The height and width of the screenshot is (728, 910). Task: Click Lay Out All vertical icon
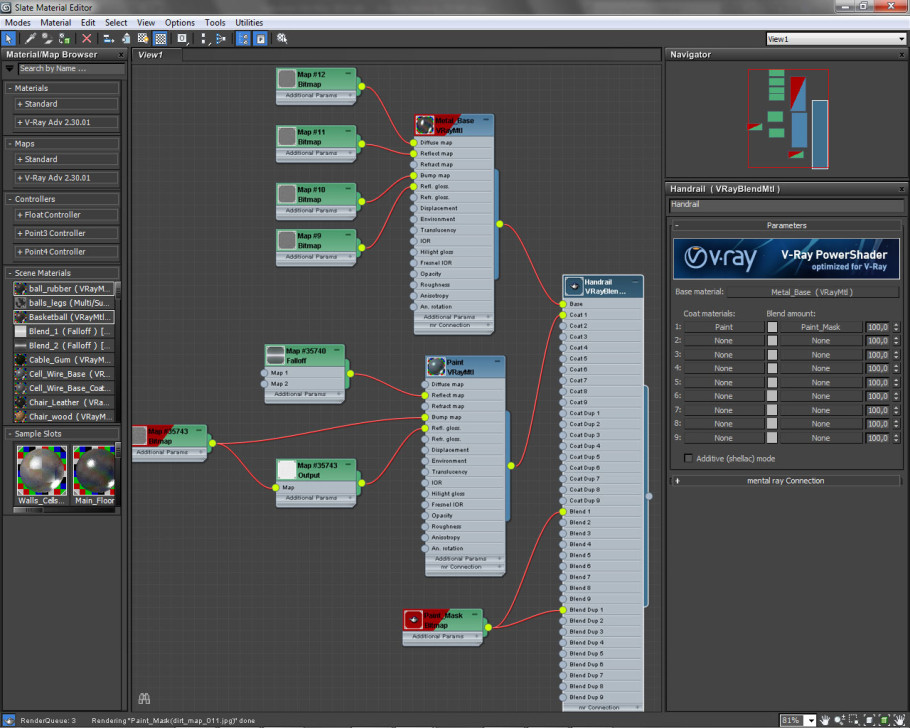click(x=203, y=38)
